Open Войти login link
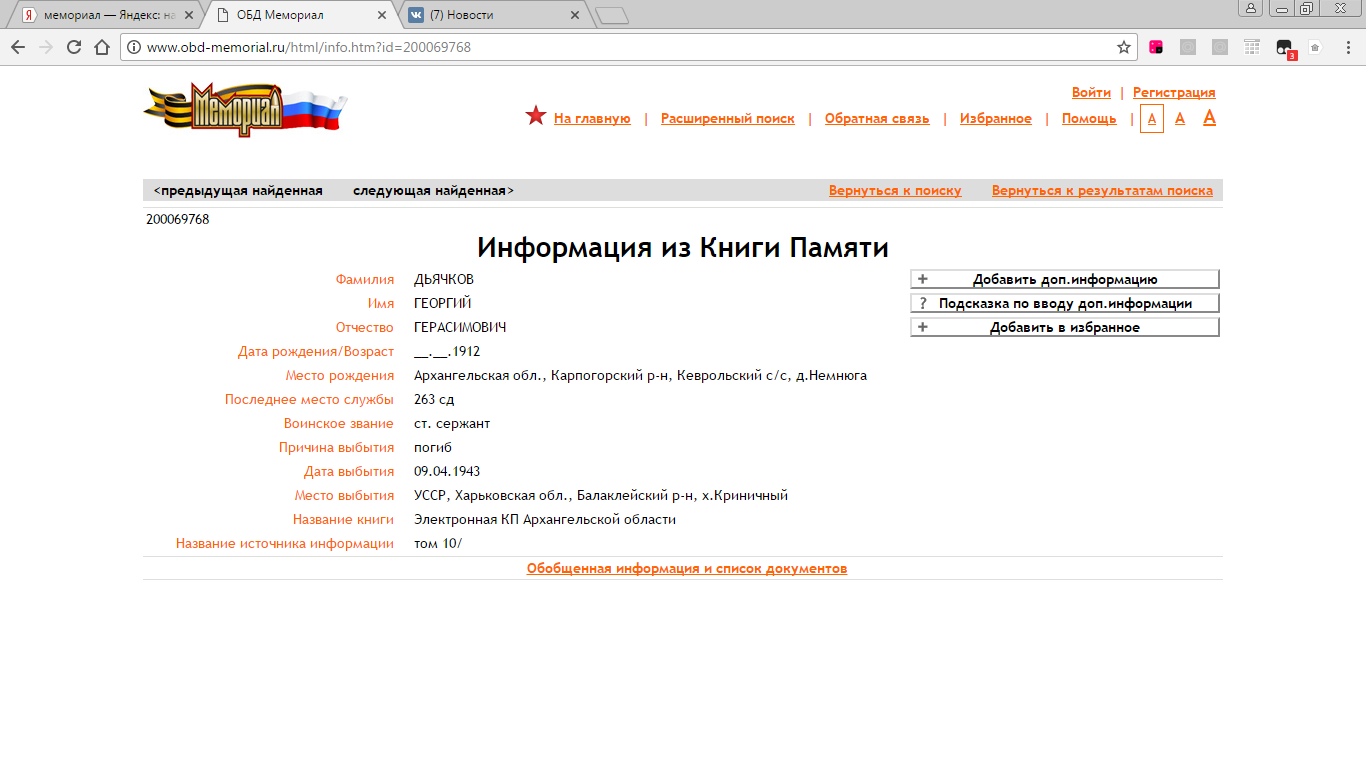 tap(1091, 92)
